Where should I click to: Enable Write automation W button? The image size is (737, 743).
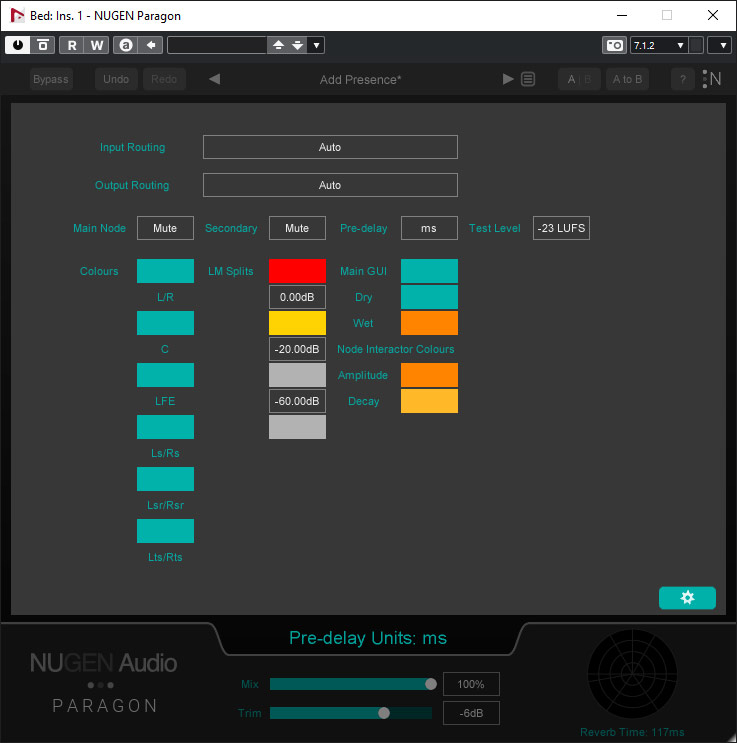[x=96, y=45]
